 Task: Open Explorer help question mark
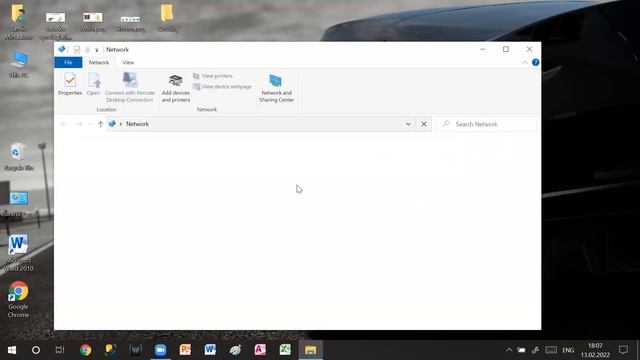point(536,62)
